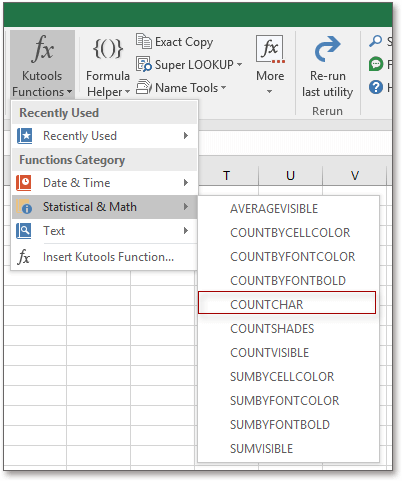
Task: Click the Statistical & Math info icon
Action: [x=24, y=207]
